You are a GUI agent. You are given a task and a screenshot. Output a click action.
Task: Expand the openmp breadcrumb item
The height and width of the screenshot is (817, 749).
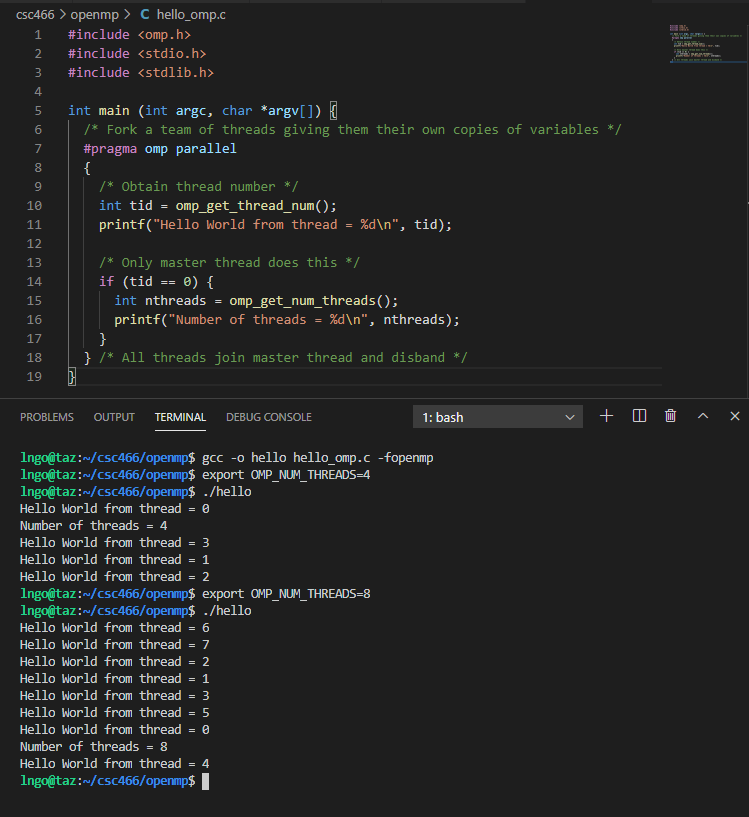pos(96,14)
